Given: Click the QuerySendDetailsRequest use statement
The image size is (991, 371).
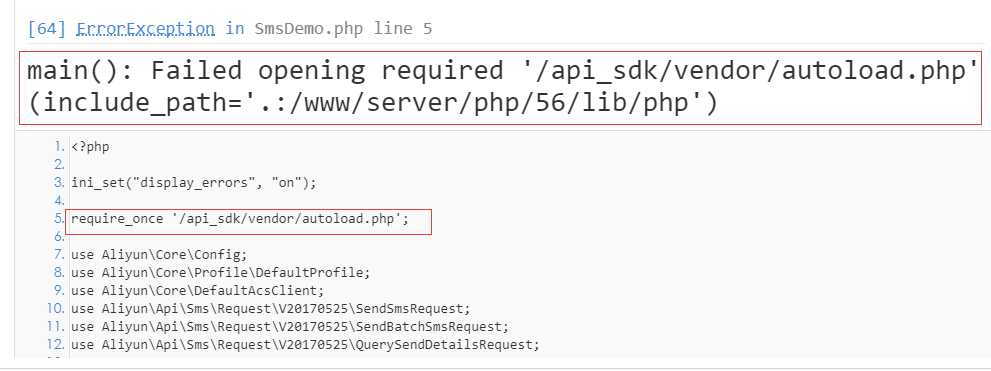Looking at the screenshot, I should 305,345.
